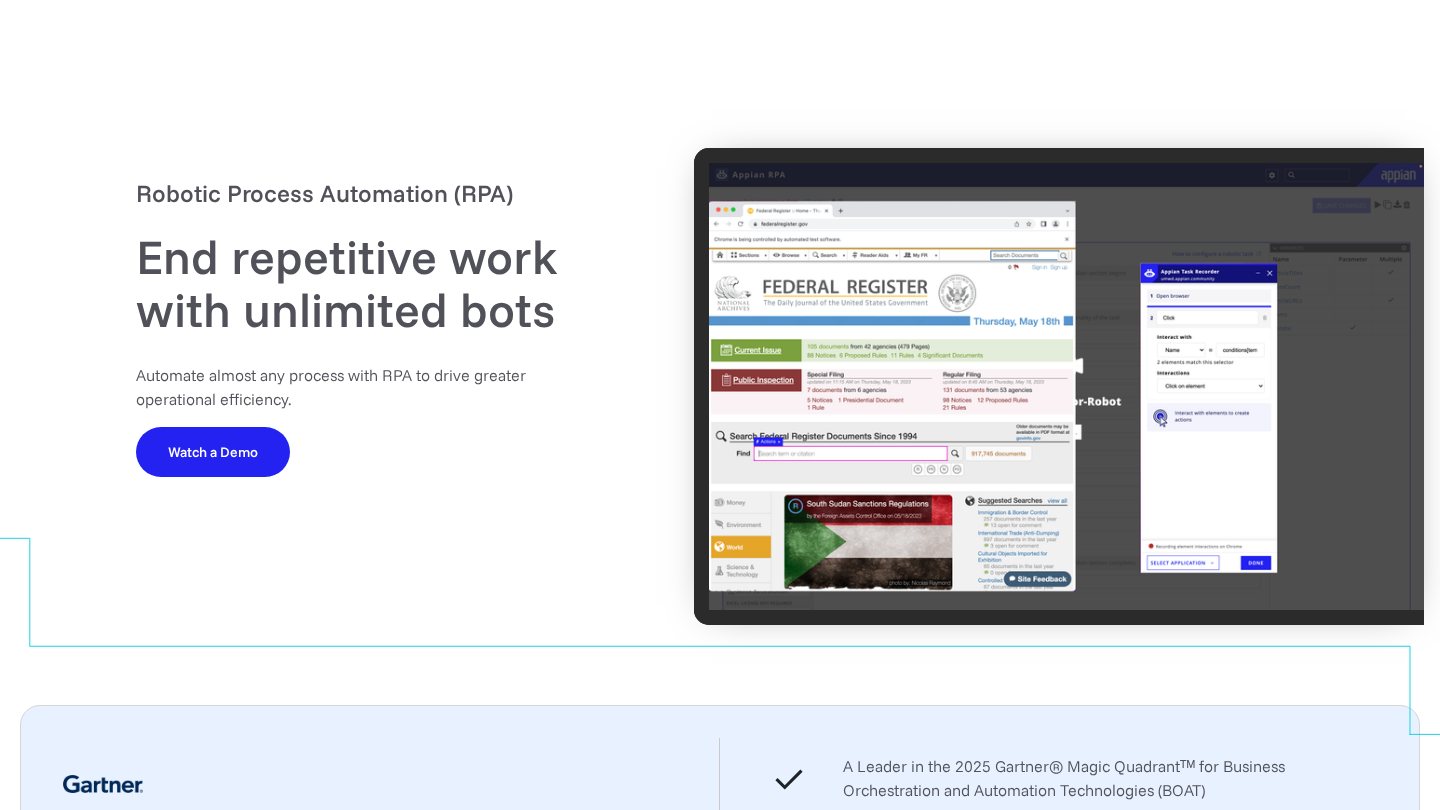The height and width of the screenshot is (810, 1440).
Task: Open the Immigration & Border Control link
Action: [x=1013, y=512]
